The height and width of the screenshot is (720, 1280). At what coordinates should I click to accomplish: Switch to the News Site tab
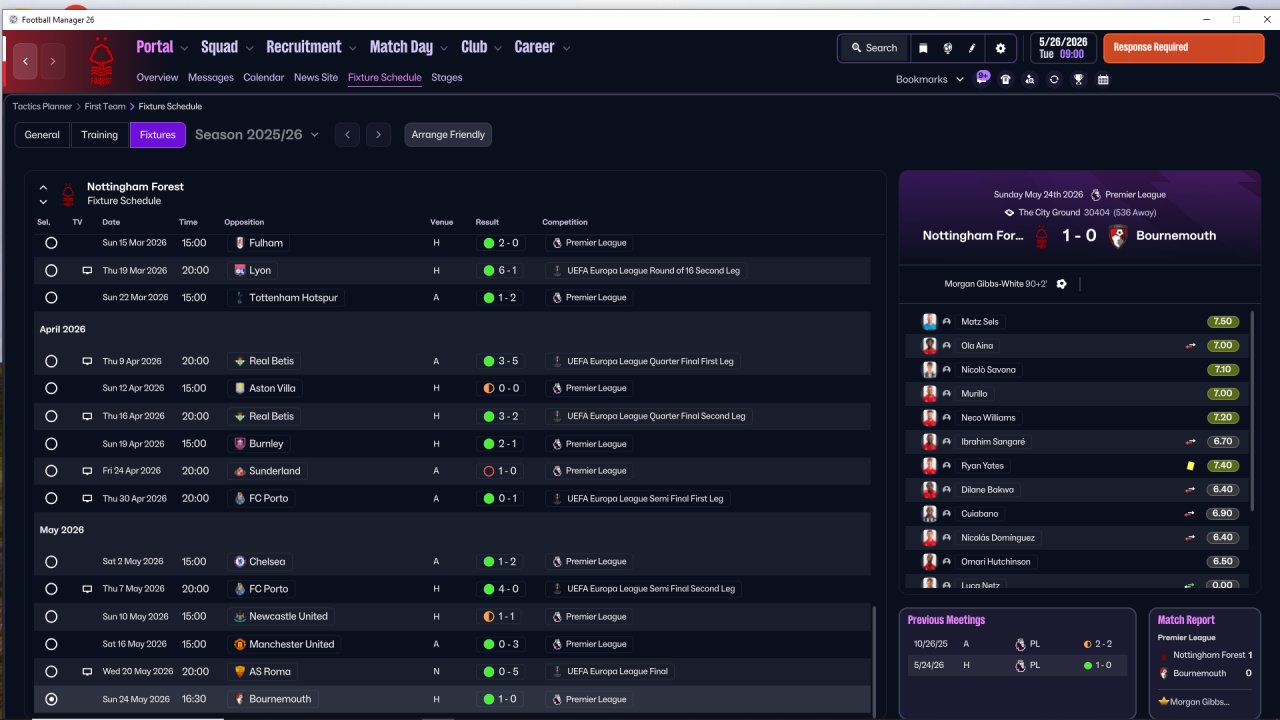tap(316, 77)
